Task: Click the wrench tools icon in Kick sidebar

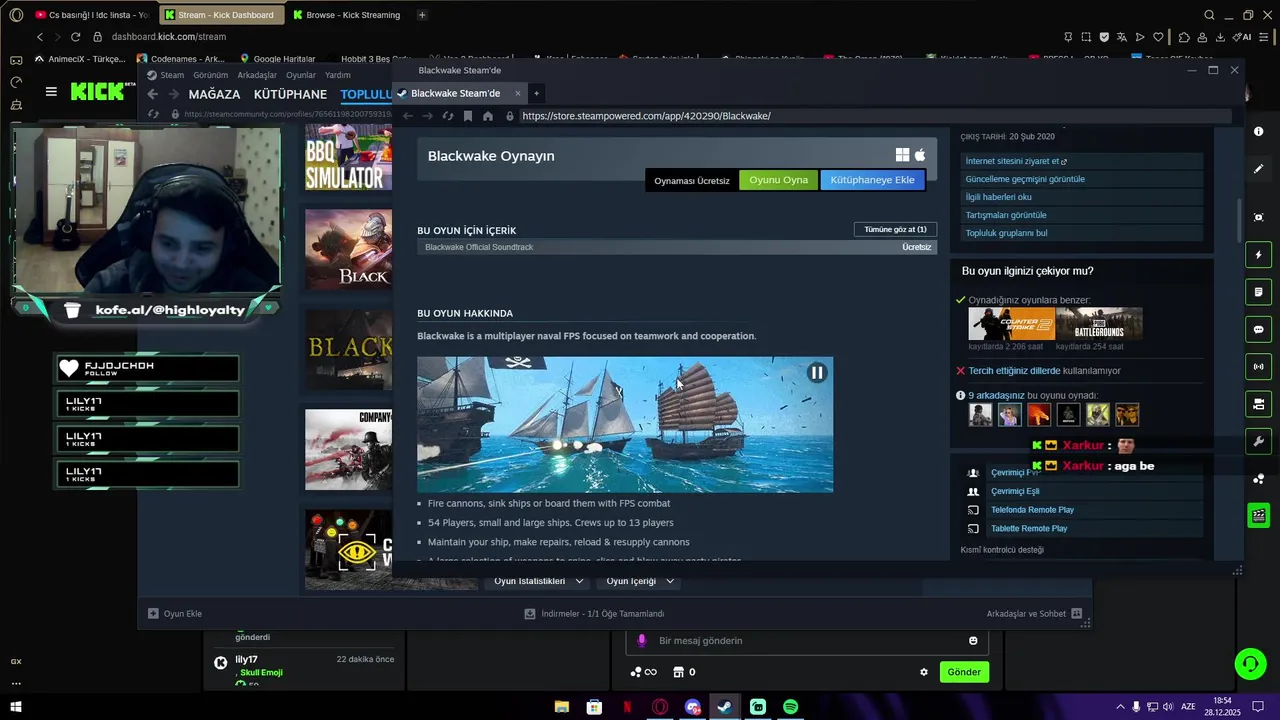Action: point(1258,441)
